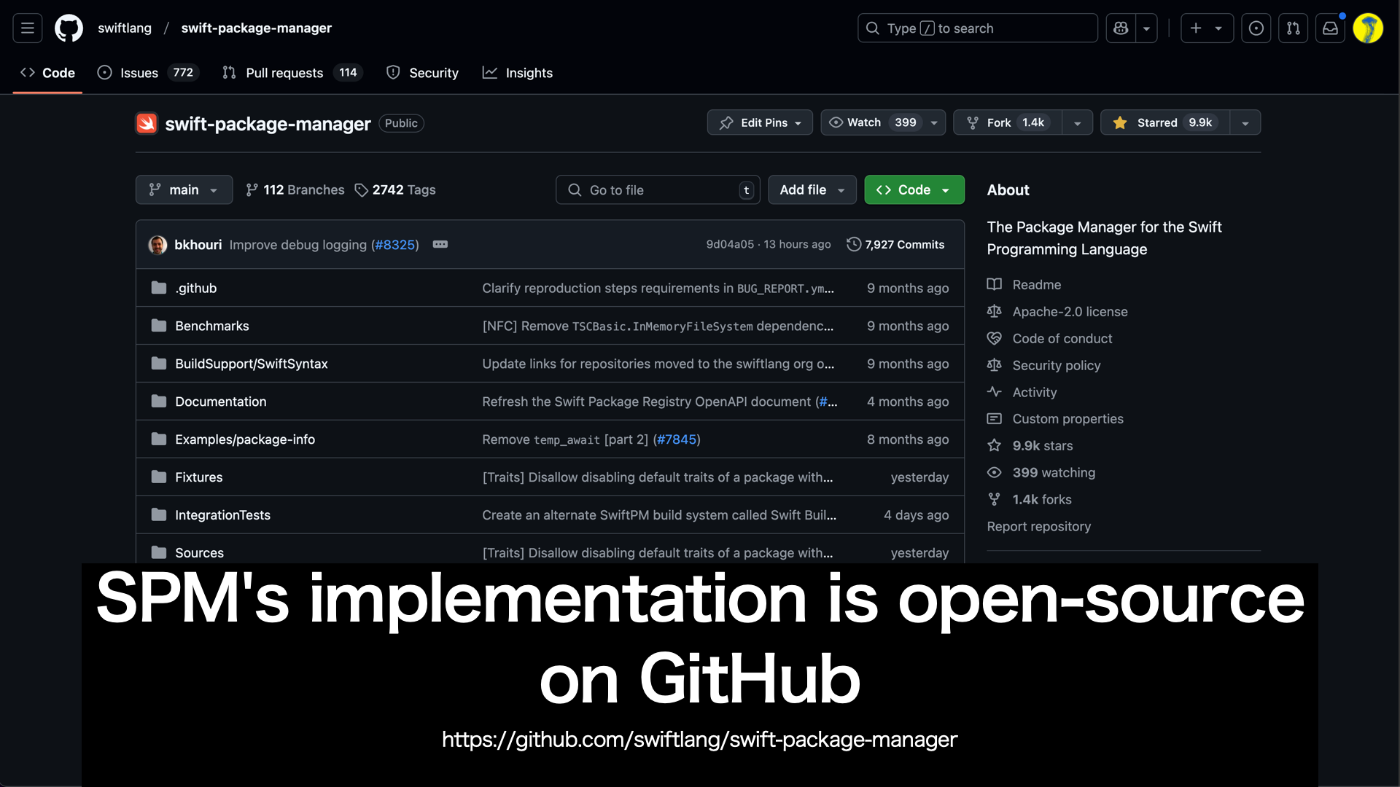Open the Apache-2.0 license link

tap(1057, 312)
